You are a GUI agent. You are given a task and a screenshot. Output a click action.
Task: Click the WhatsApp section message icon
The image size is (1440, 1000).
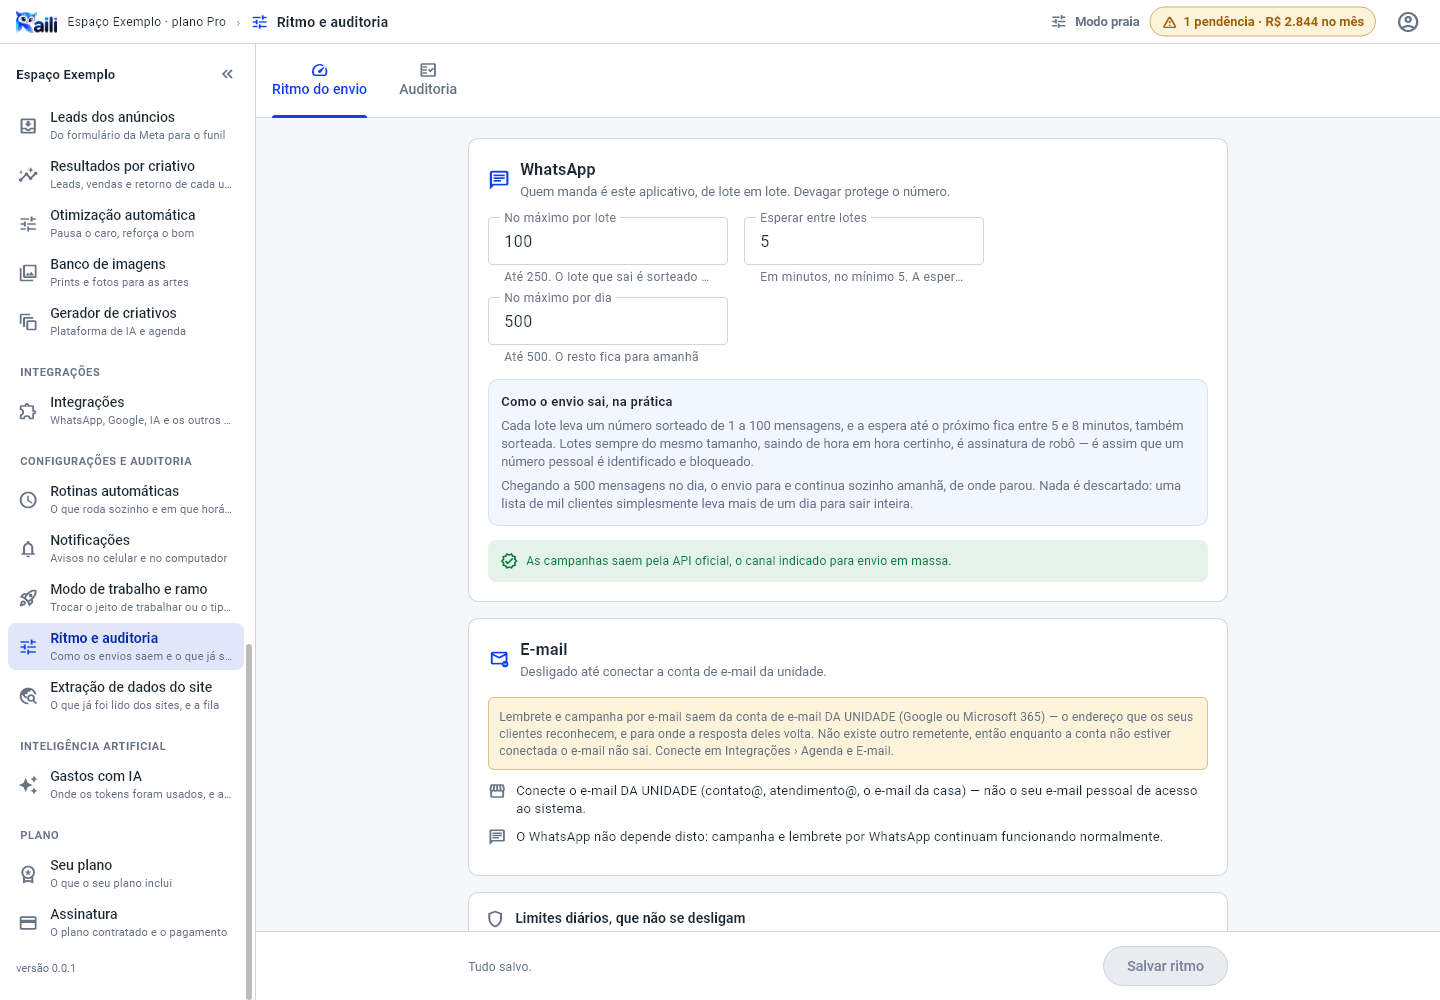pyautogui.click(x=499, y=179)
